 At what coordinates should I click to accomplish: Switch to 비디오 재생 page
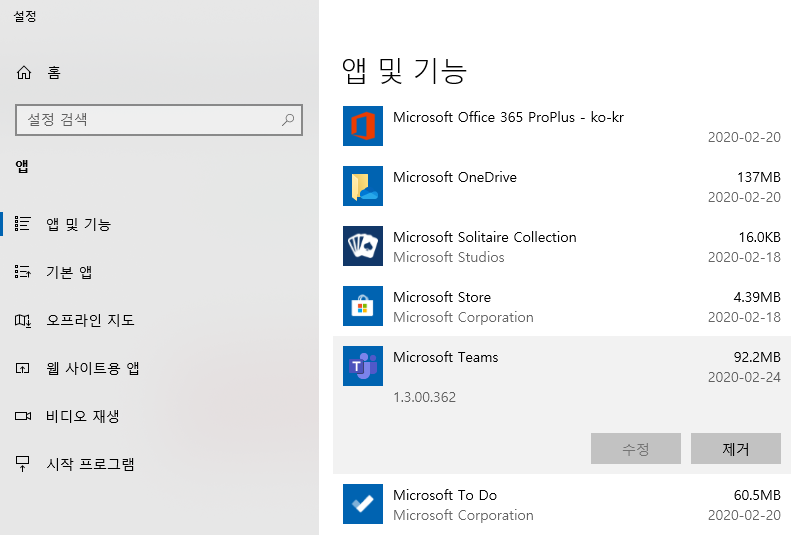tap(83, 416)
